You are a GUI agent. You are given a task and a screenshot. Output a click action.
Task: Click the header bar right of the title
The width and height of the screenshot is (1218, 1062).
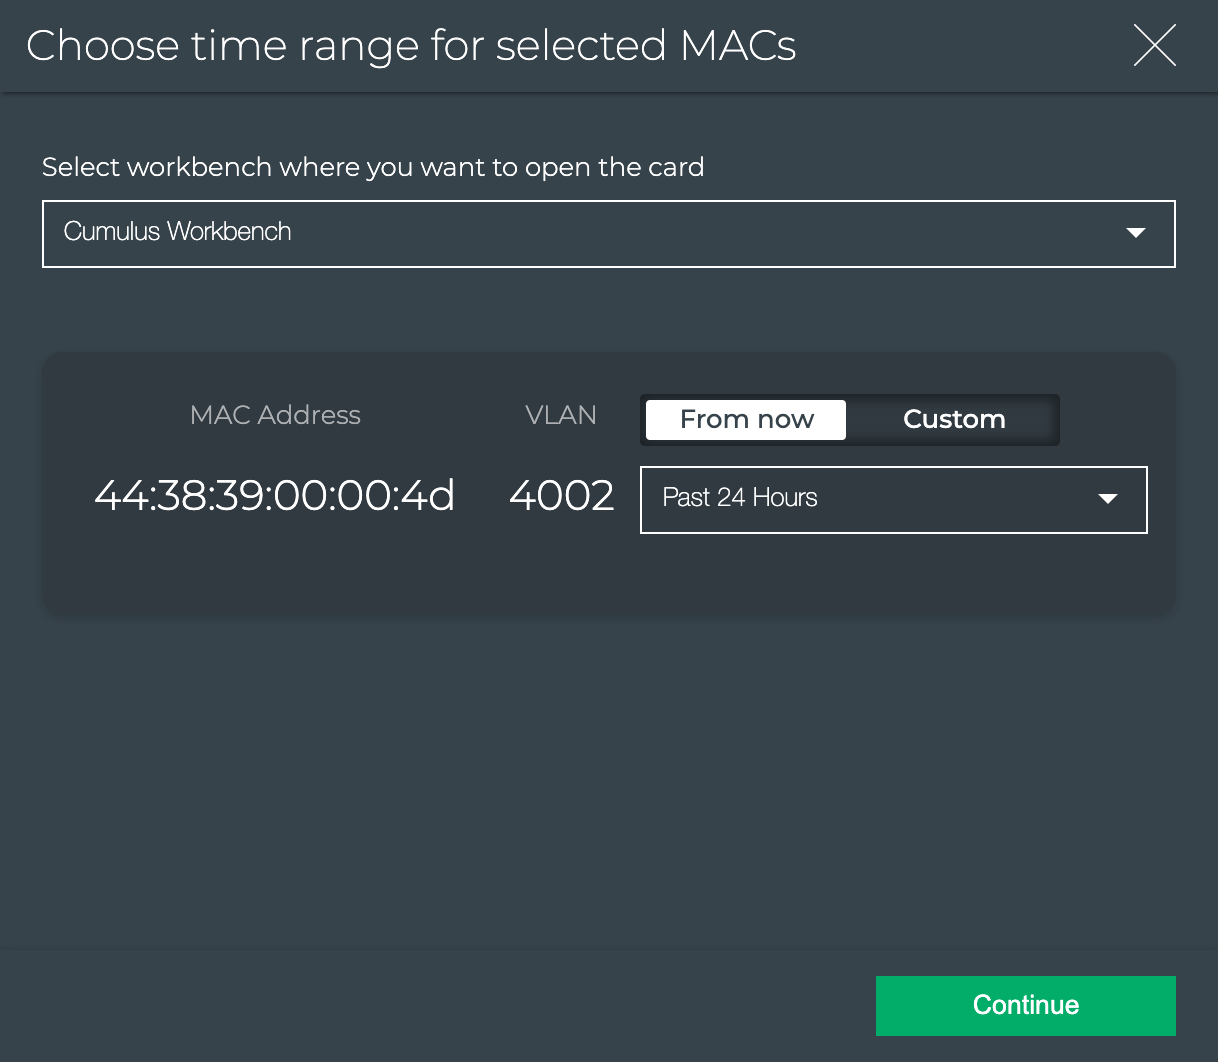(960, 46)
